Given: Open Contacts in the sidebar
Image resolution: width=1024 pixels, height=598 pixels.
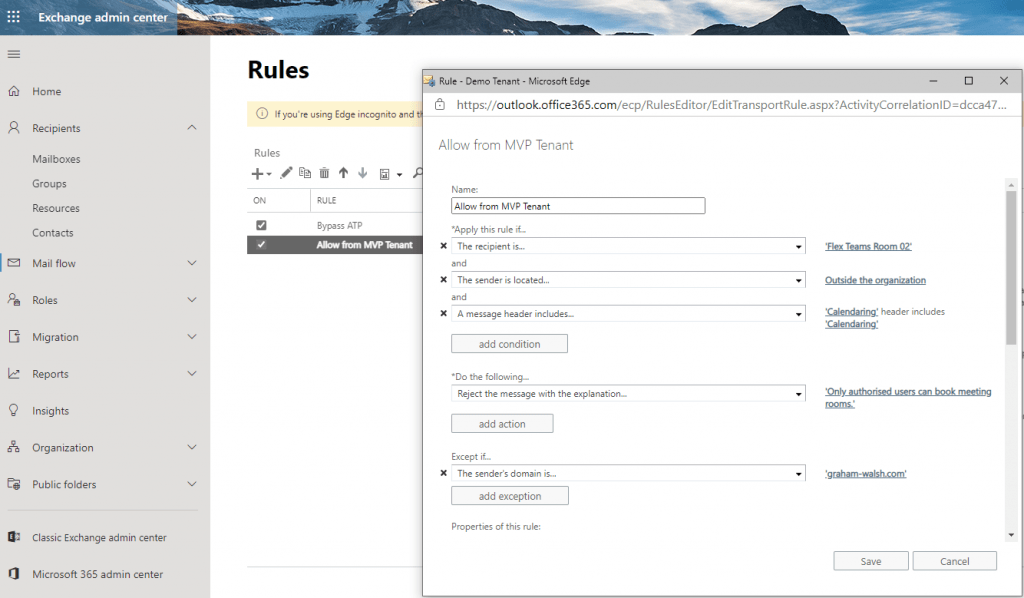Looking at the screenshot, I should pos(53,232).
